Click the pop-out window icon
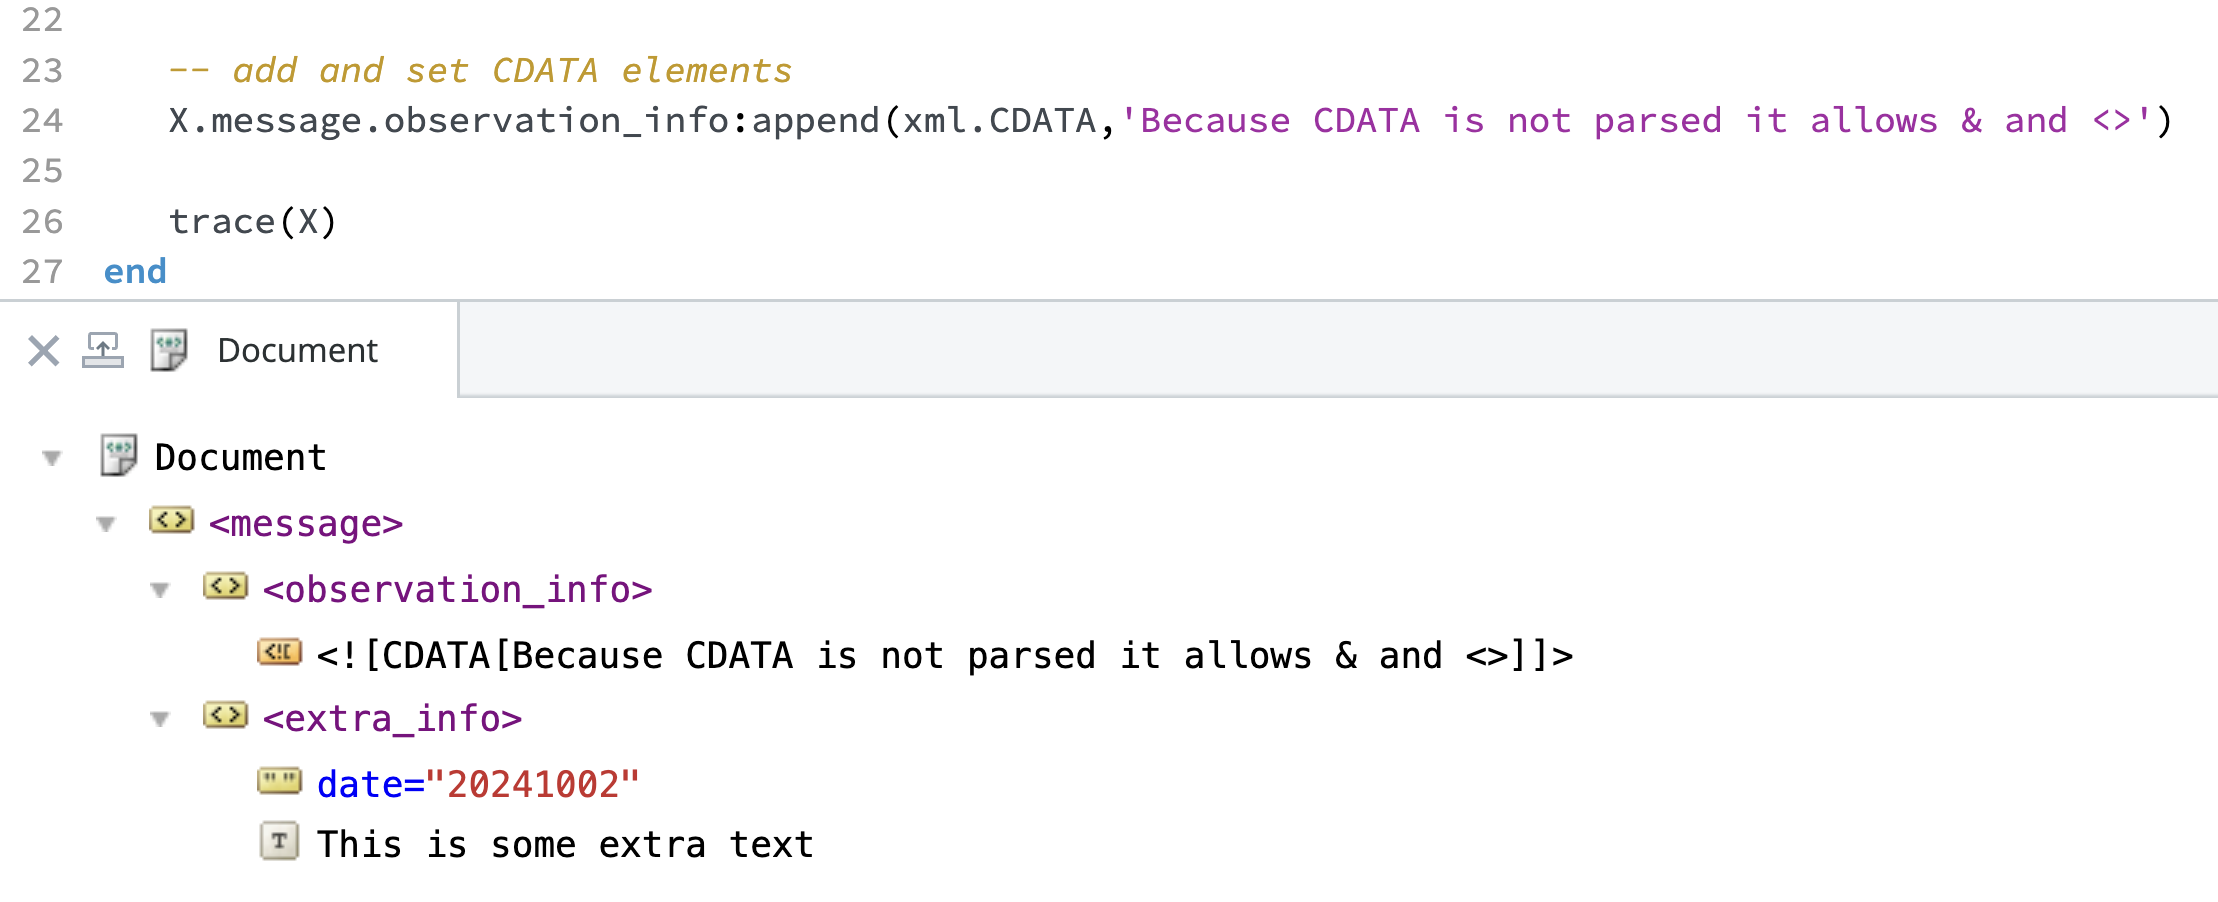This screenshot has height=902, width=2218. tap(103, 351)
